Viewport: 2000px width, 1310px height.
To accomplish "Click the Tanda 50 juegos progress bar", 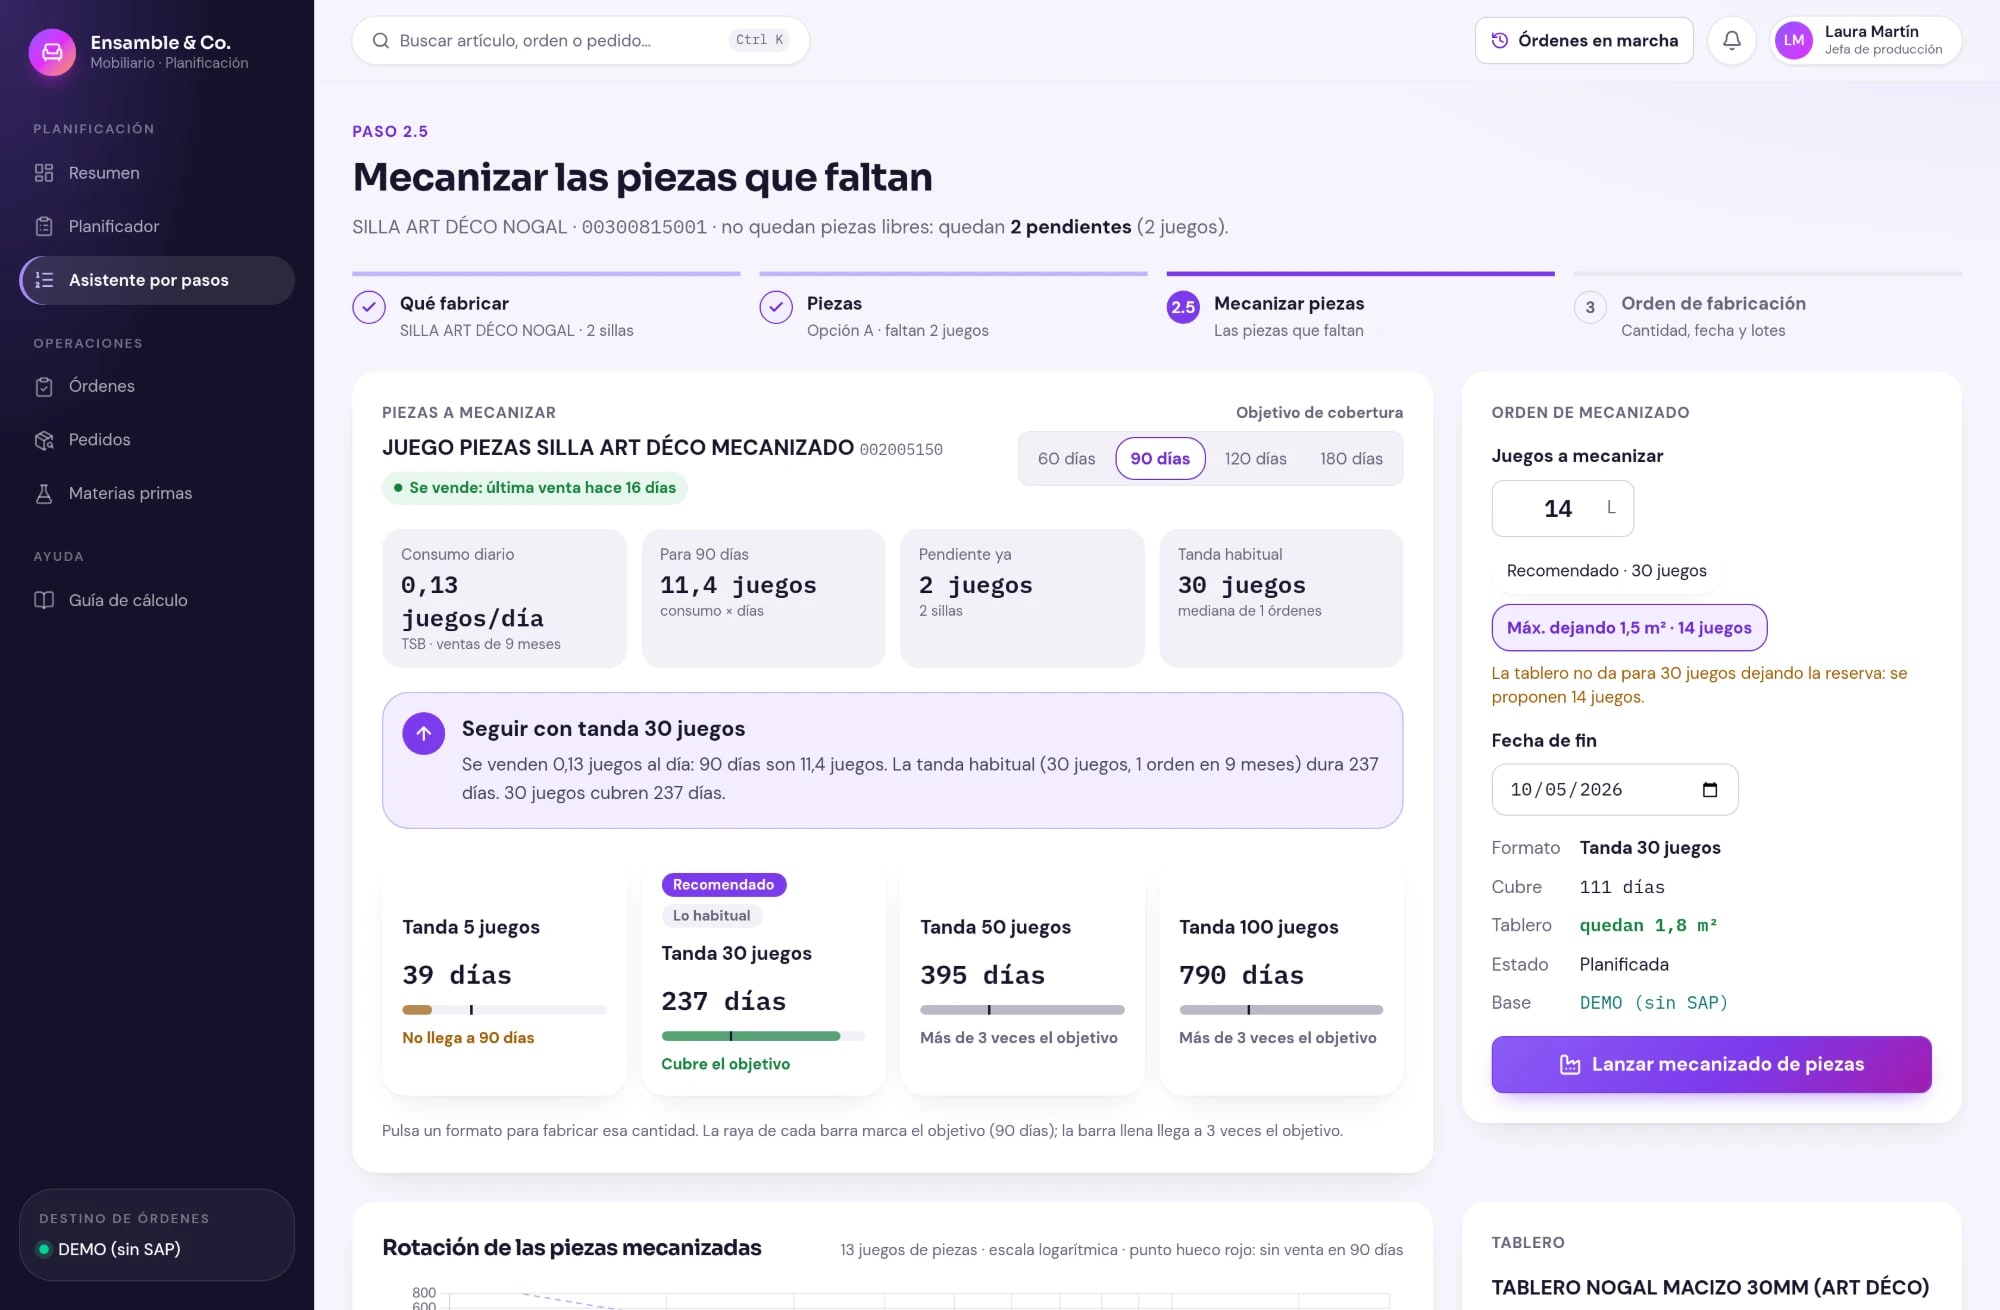I will coord(1022,1010).
